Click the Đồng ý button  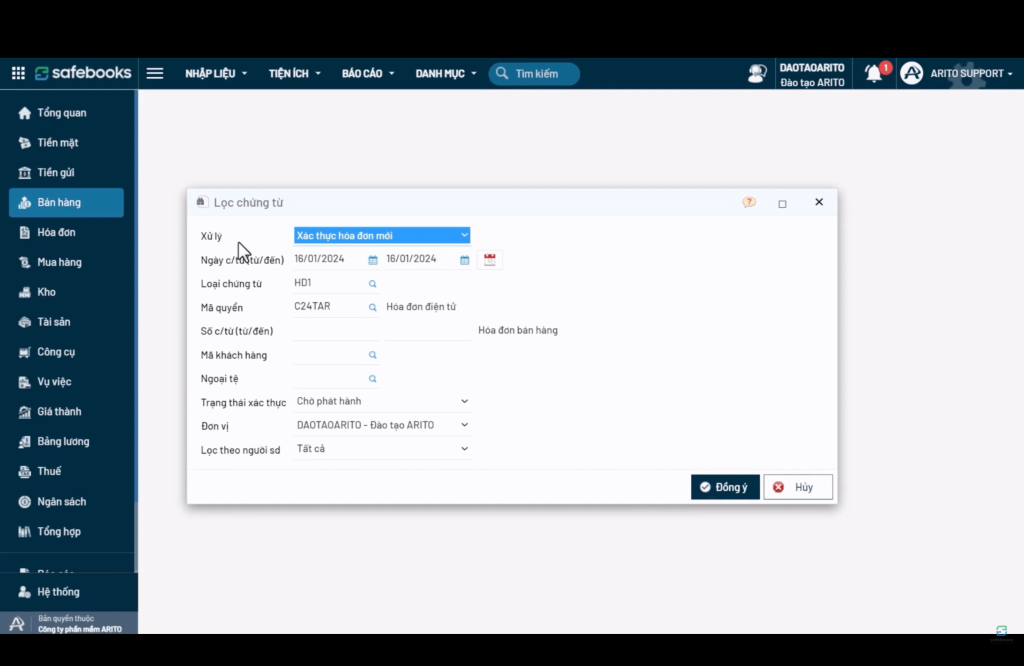click(x=725, y=487)
